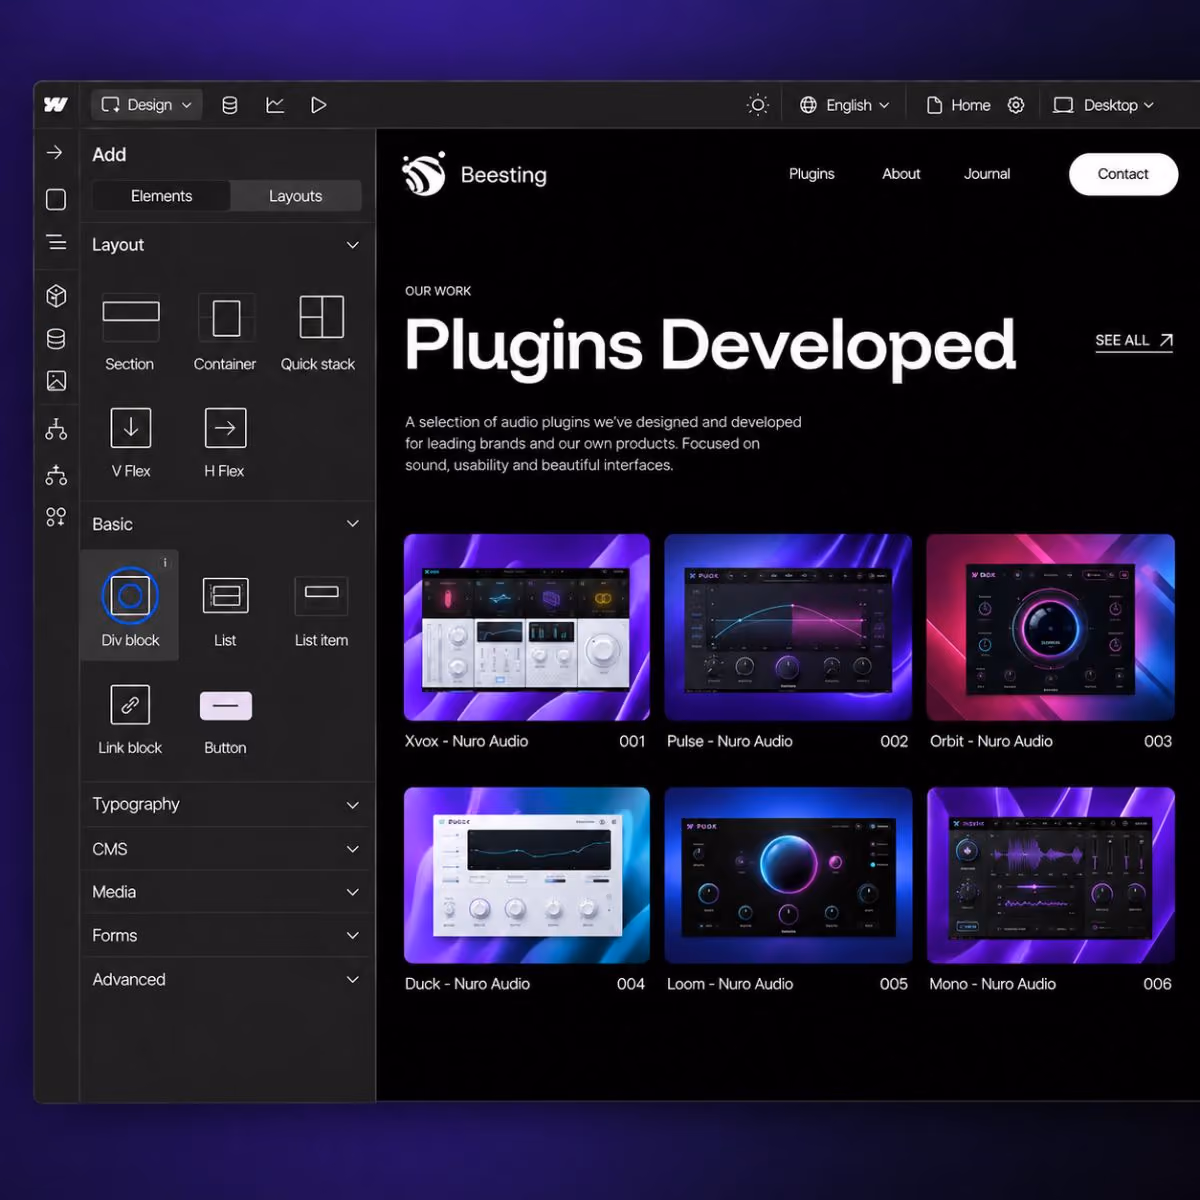Switch to the Layouts tab

pyautogui.click(x=296, y=196)
